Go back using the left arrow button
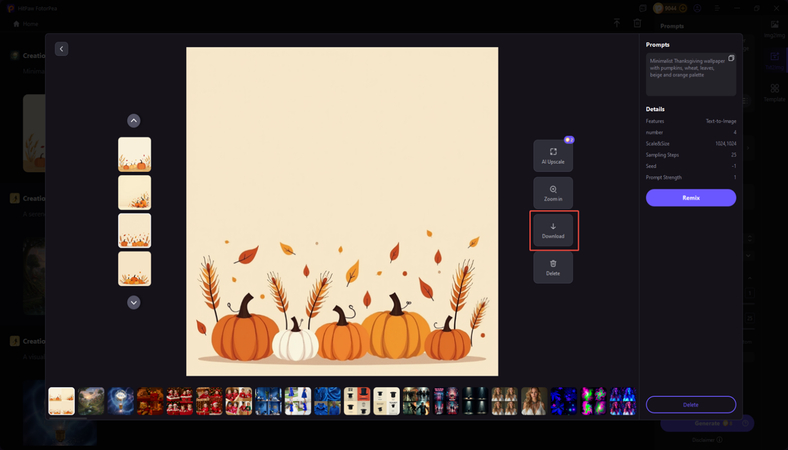The image size is (788, 450). click(x=61, y=49)
